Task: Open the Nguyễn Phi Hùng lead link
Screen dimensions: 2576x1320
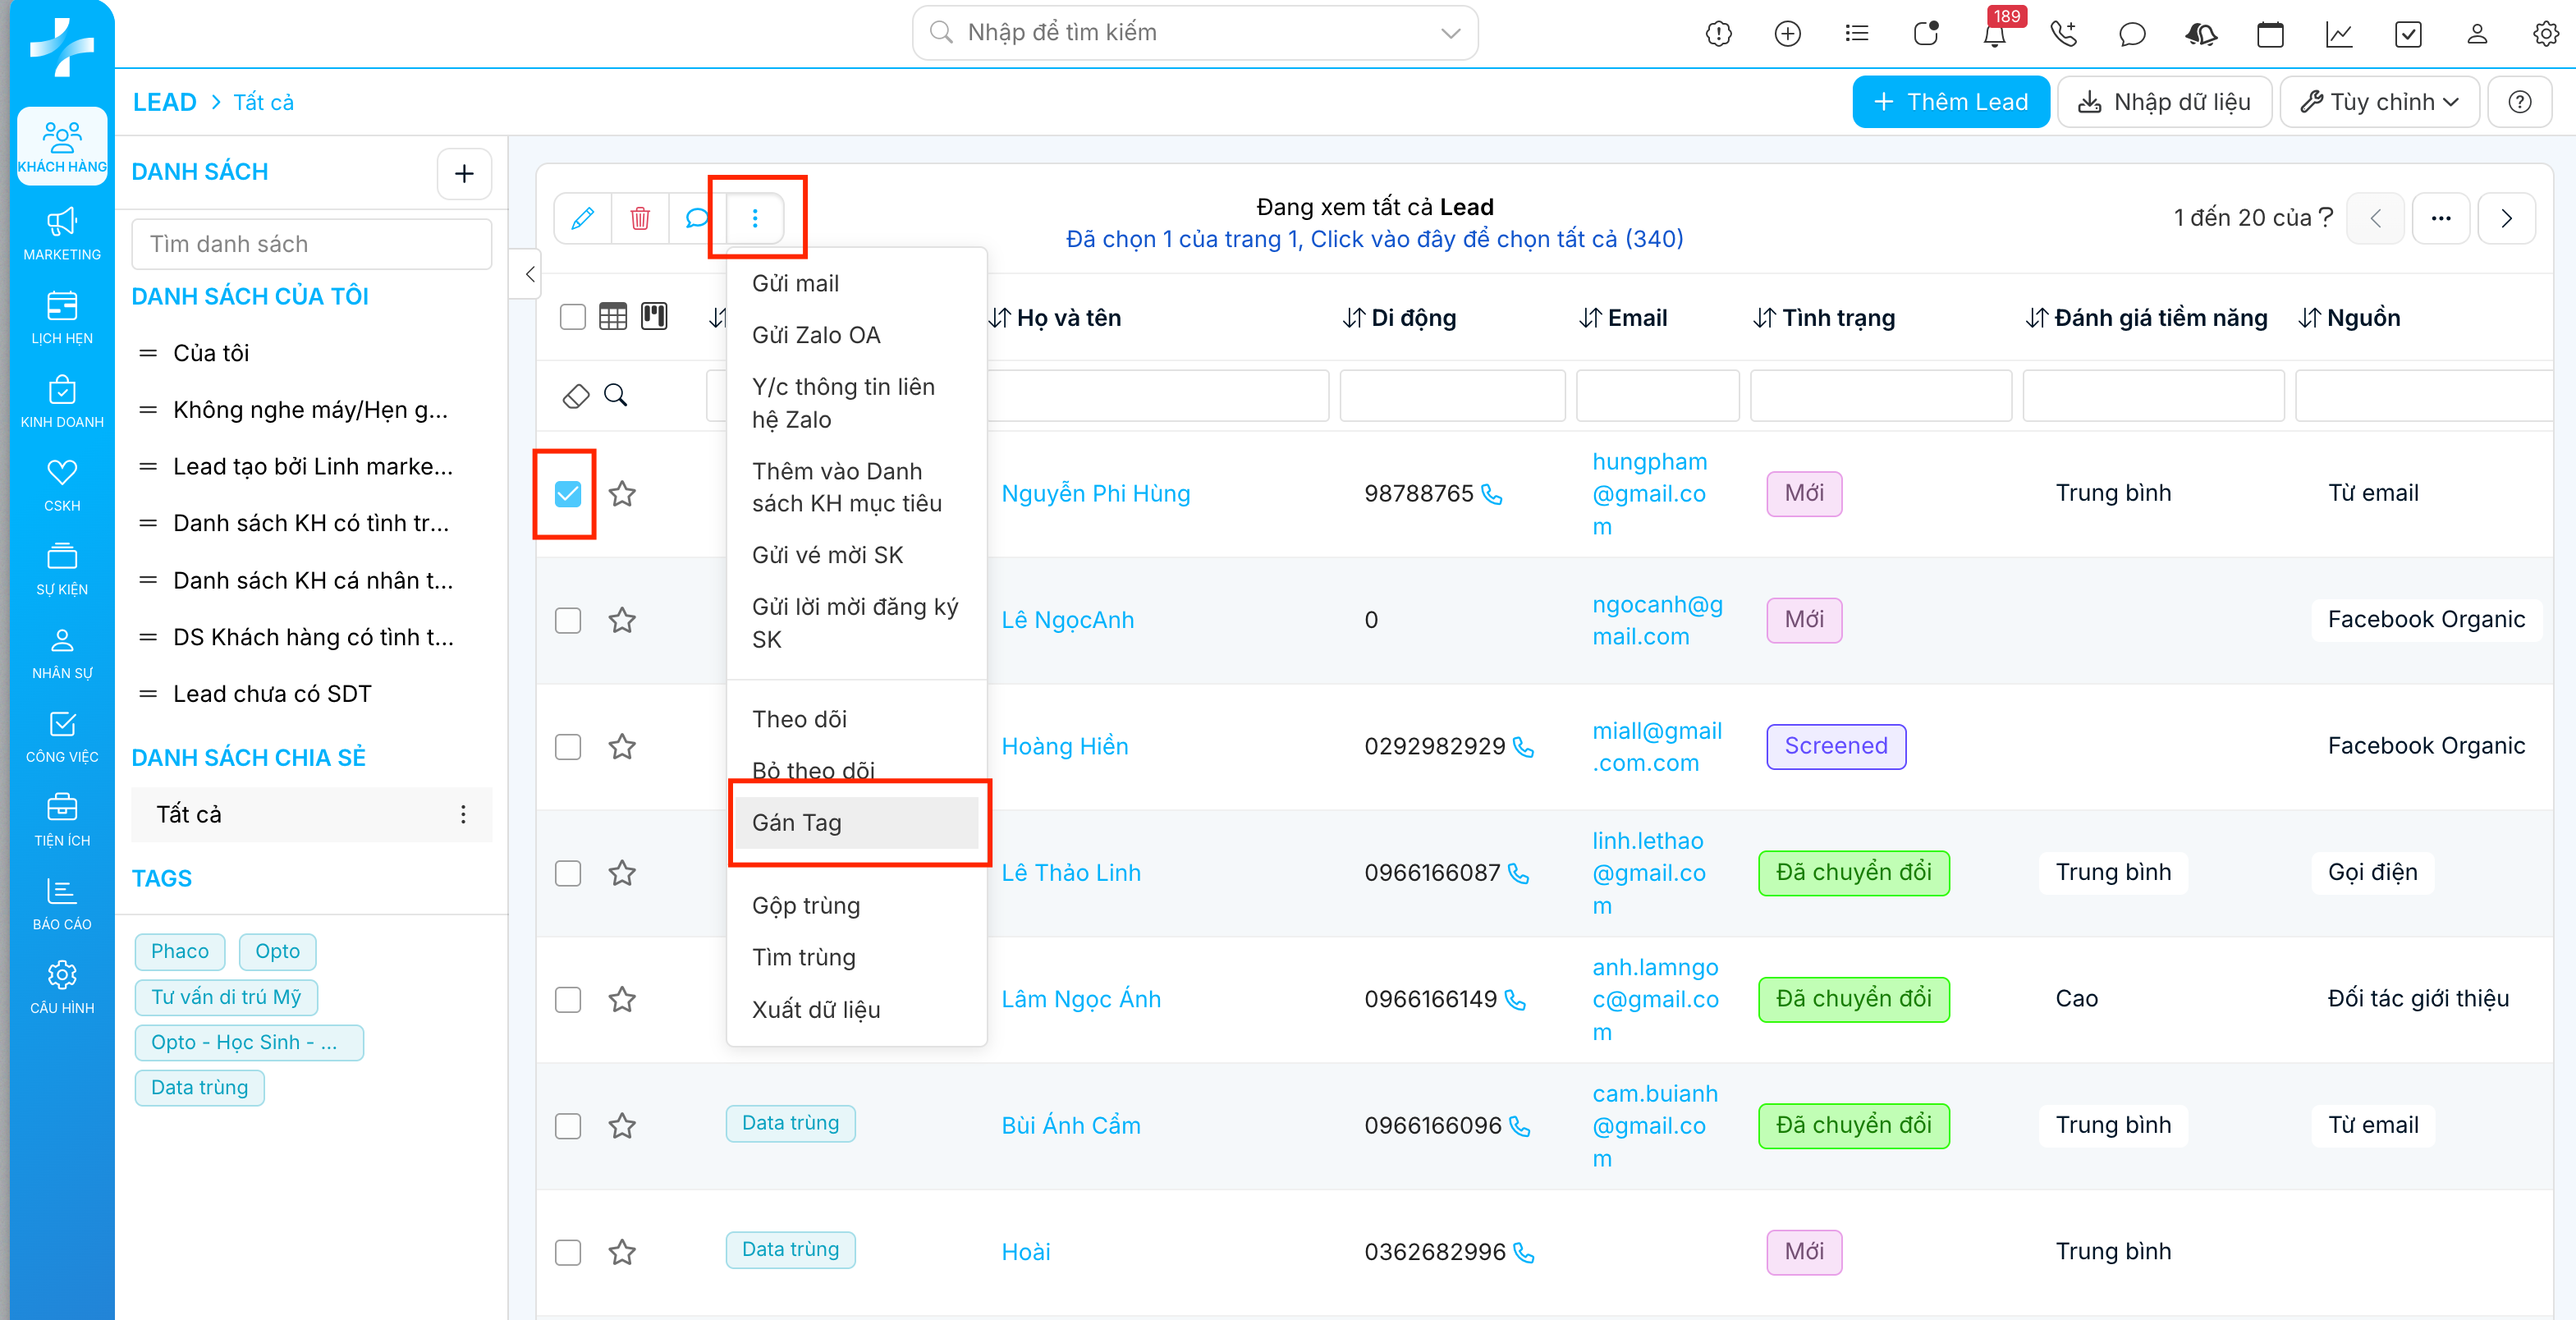Action: click(x=1095, y=494)
